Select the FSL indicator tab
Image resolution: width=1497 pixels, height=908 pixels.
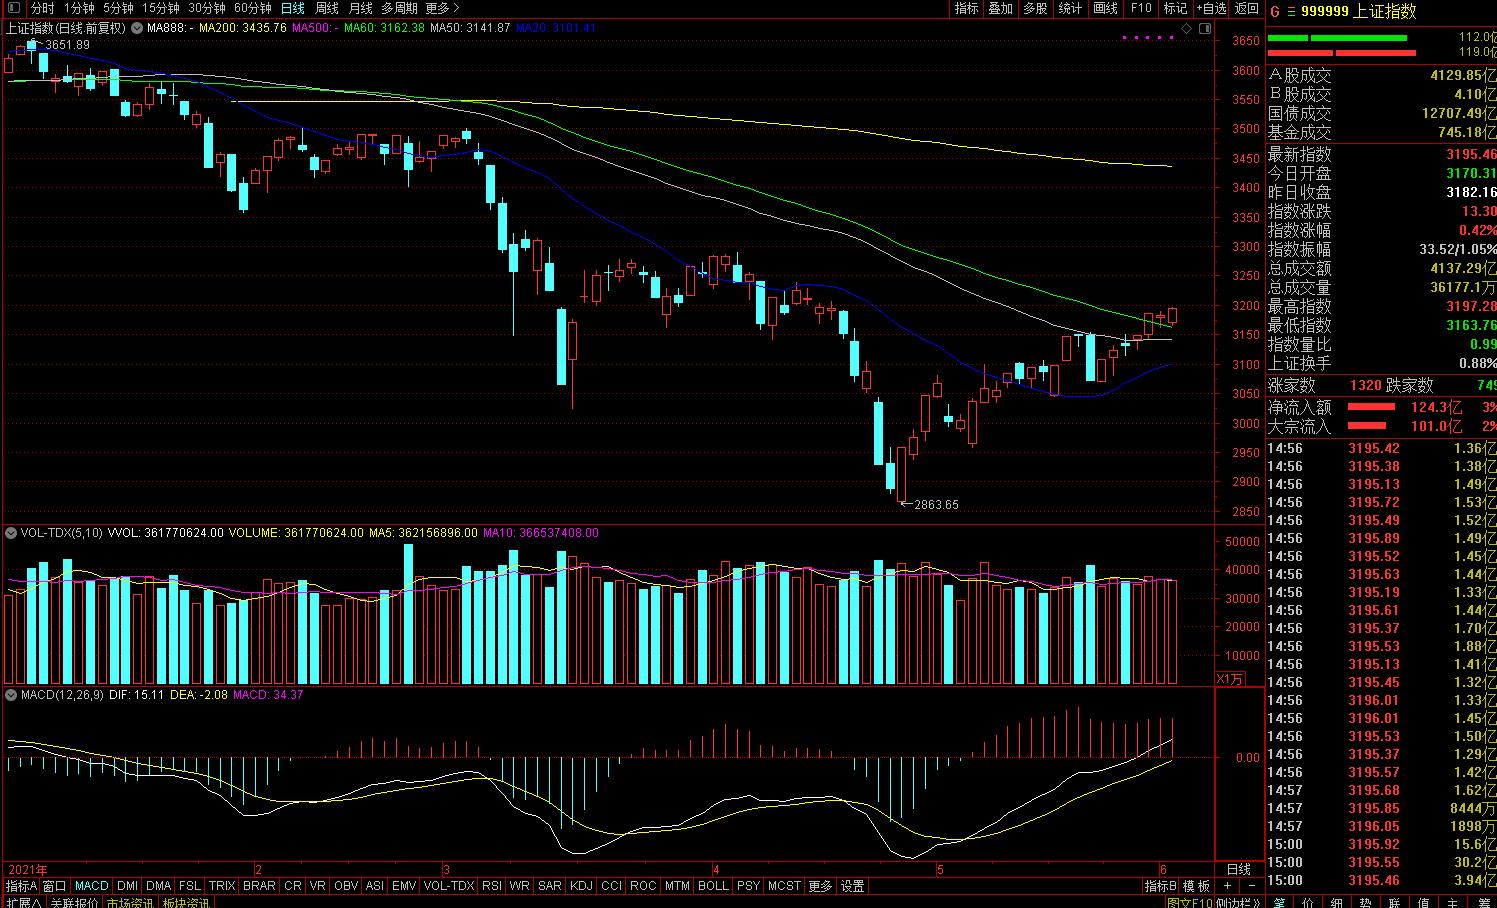[189, 886]
